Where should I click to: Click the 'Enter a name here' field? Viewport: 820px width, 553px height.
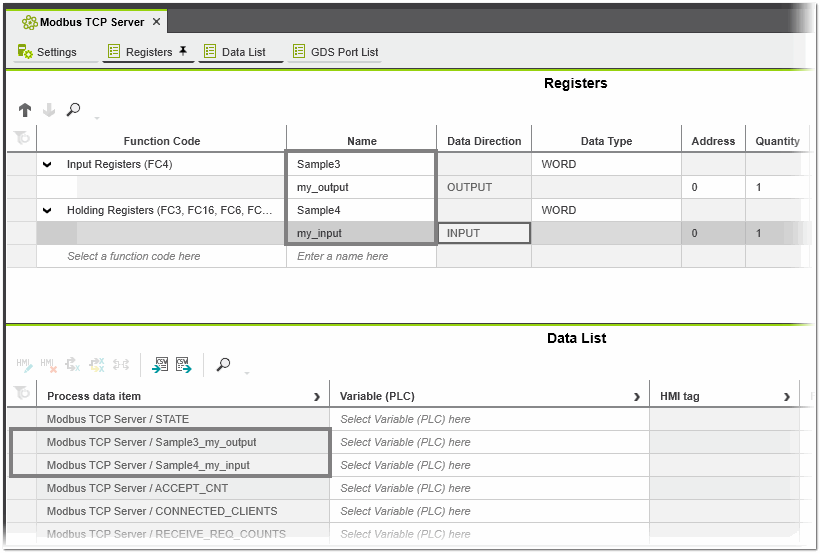pos(343,256)
